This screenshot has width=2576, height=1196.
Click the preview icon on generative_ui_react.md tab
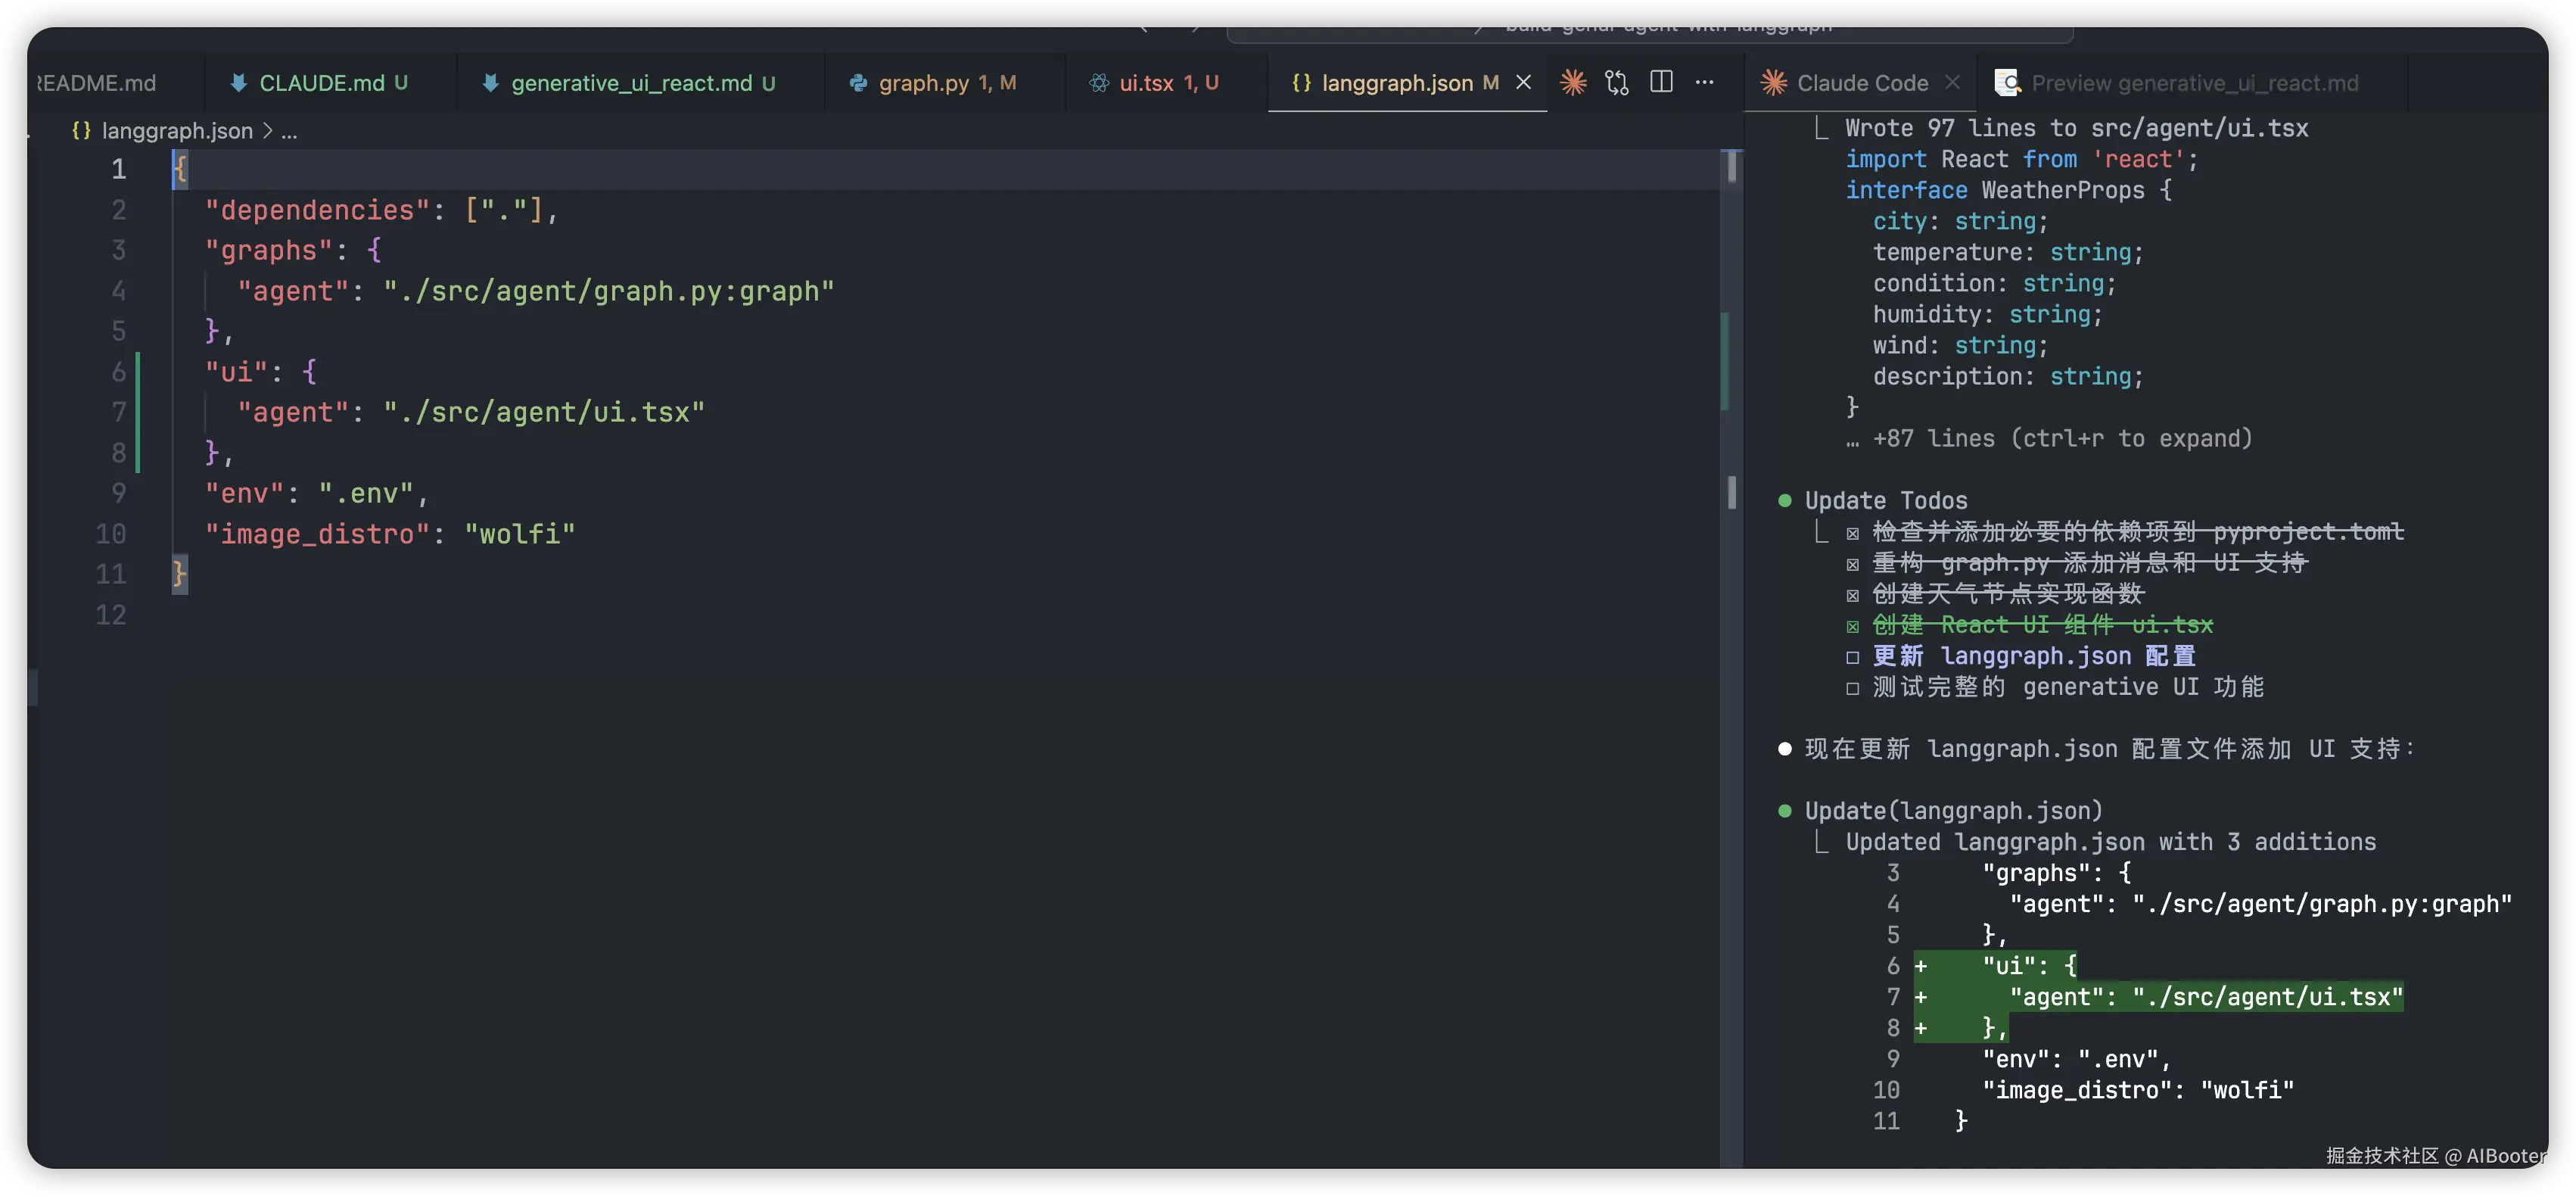tap(2007, 83)
